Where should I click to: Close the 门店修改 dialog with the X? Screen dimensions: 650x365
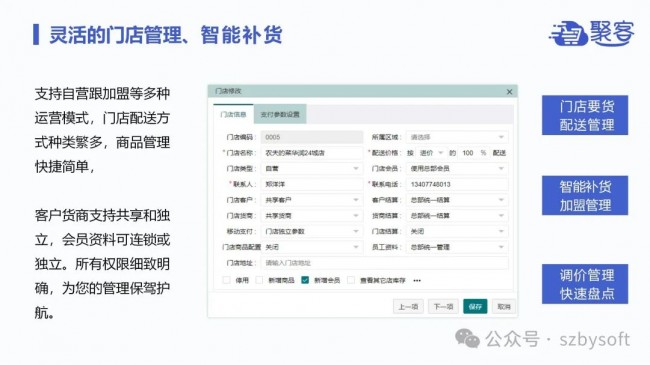tap(509, 92)
